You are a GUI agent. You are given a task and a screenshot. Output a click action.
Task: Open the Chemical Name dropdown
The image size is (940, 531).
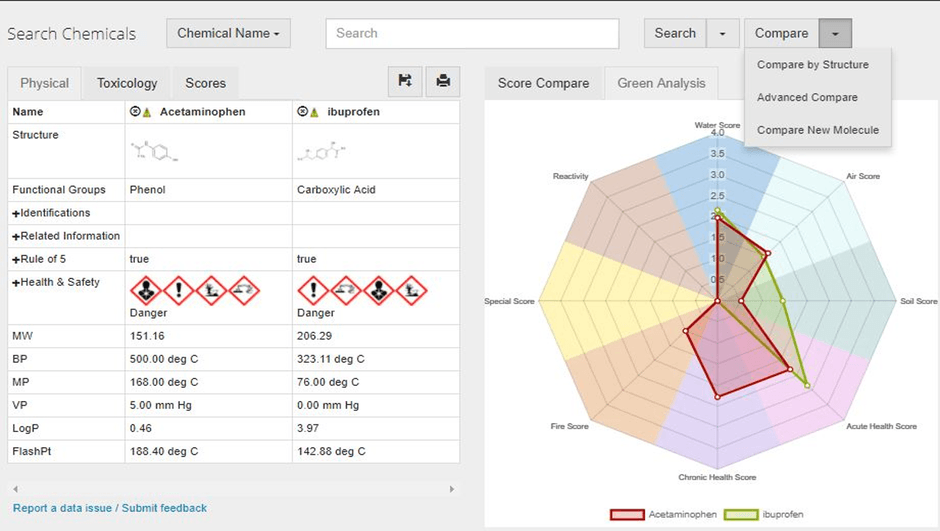tap(228, 33)
